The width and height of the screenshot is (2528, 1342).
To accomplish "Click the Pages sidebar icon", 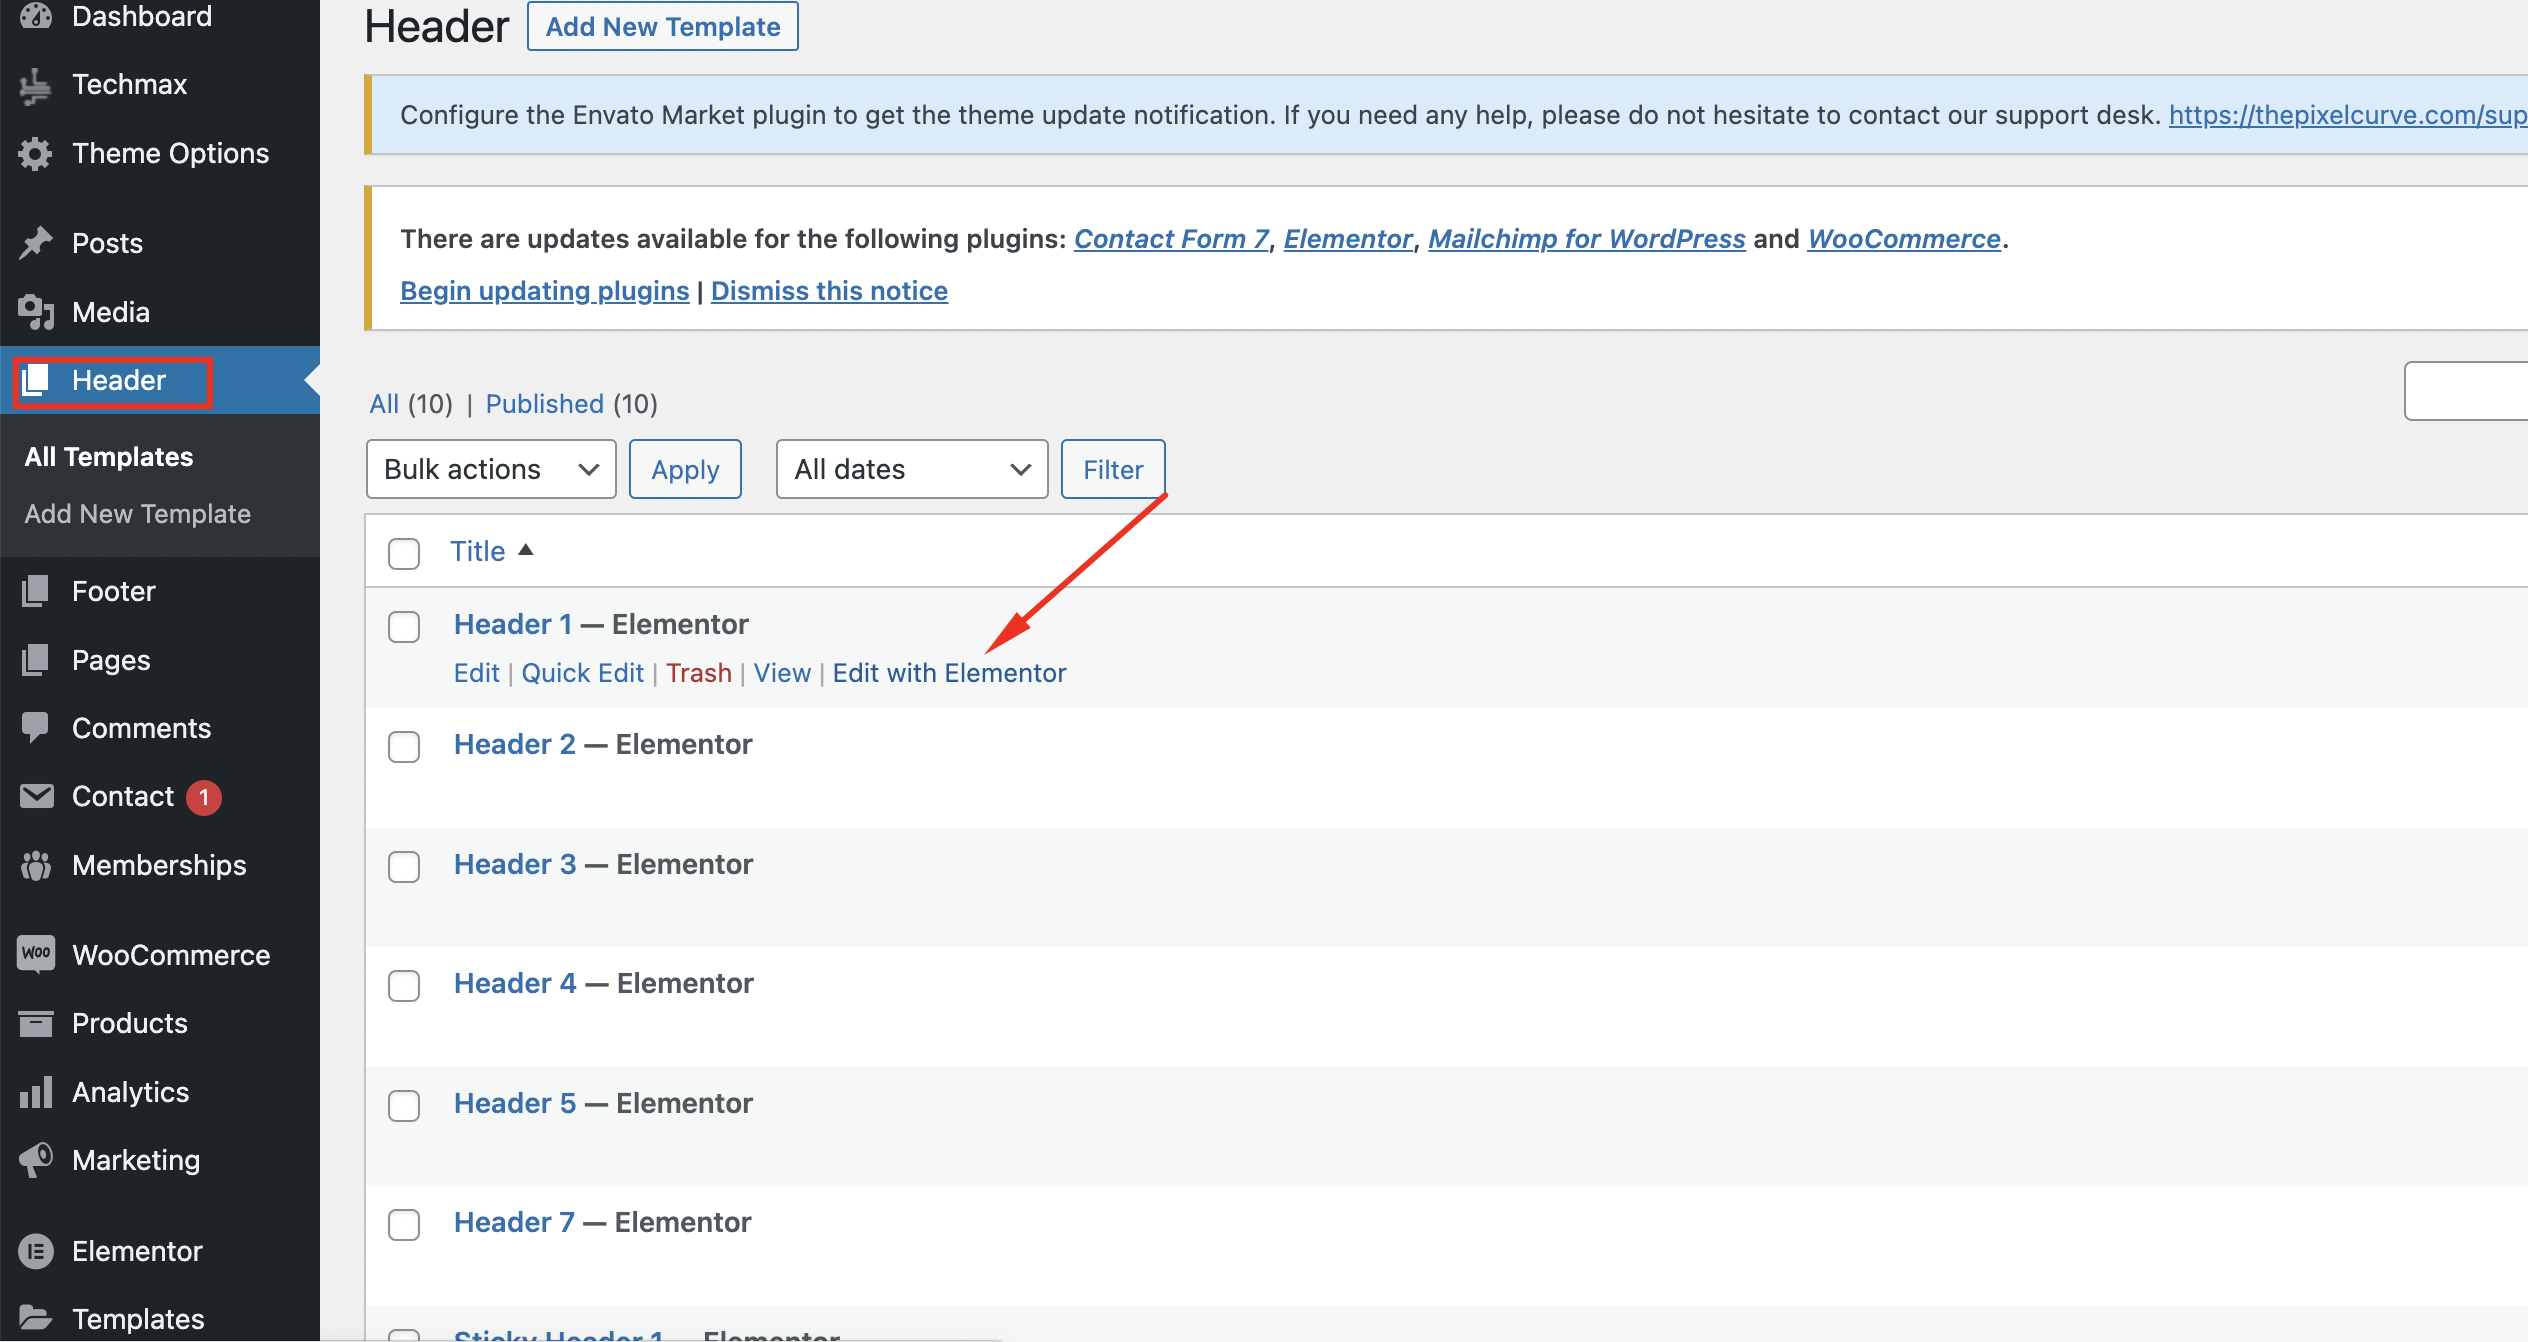I will (36, 660).
